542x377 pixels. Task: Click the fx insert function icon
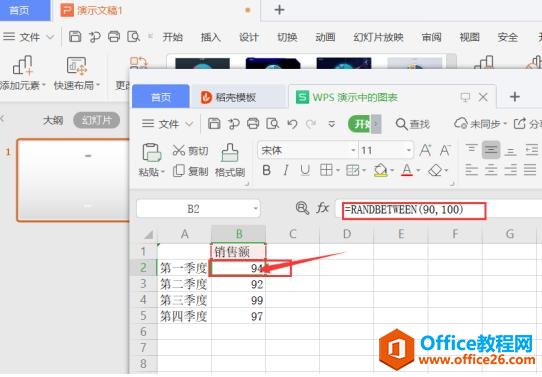[x=322, y=208]
